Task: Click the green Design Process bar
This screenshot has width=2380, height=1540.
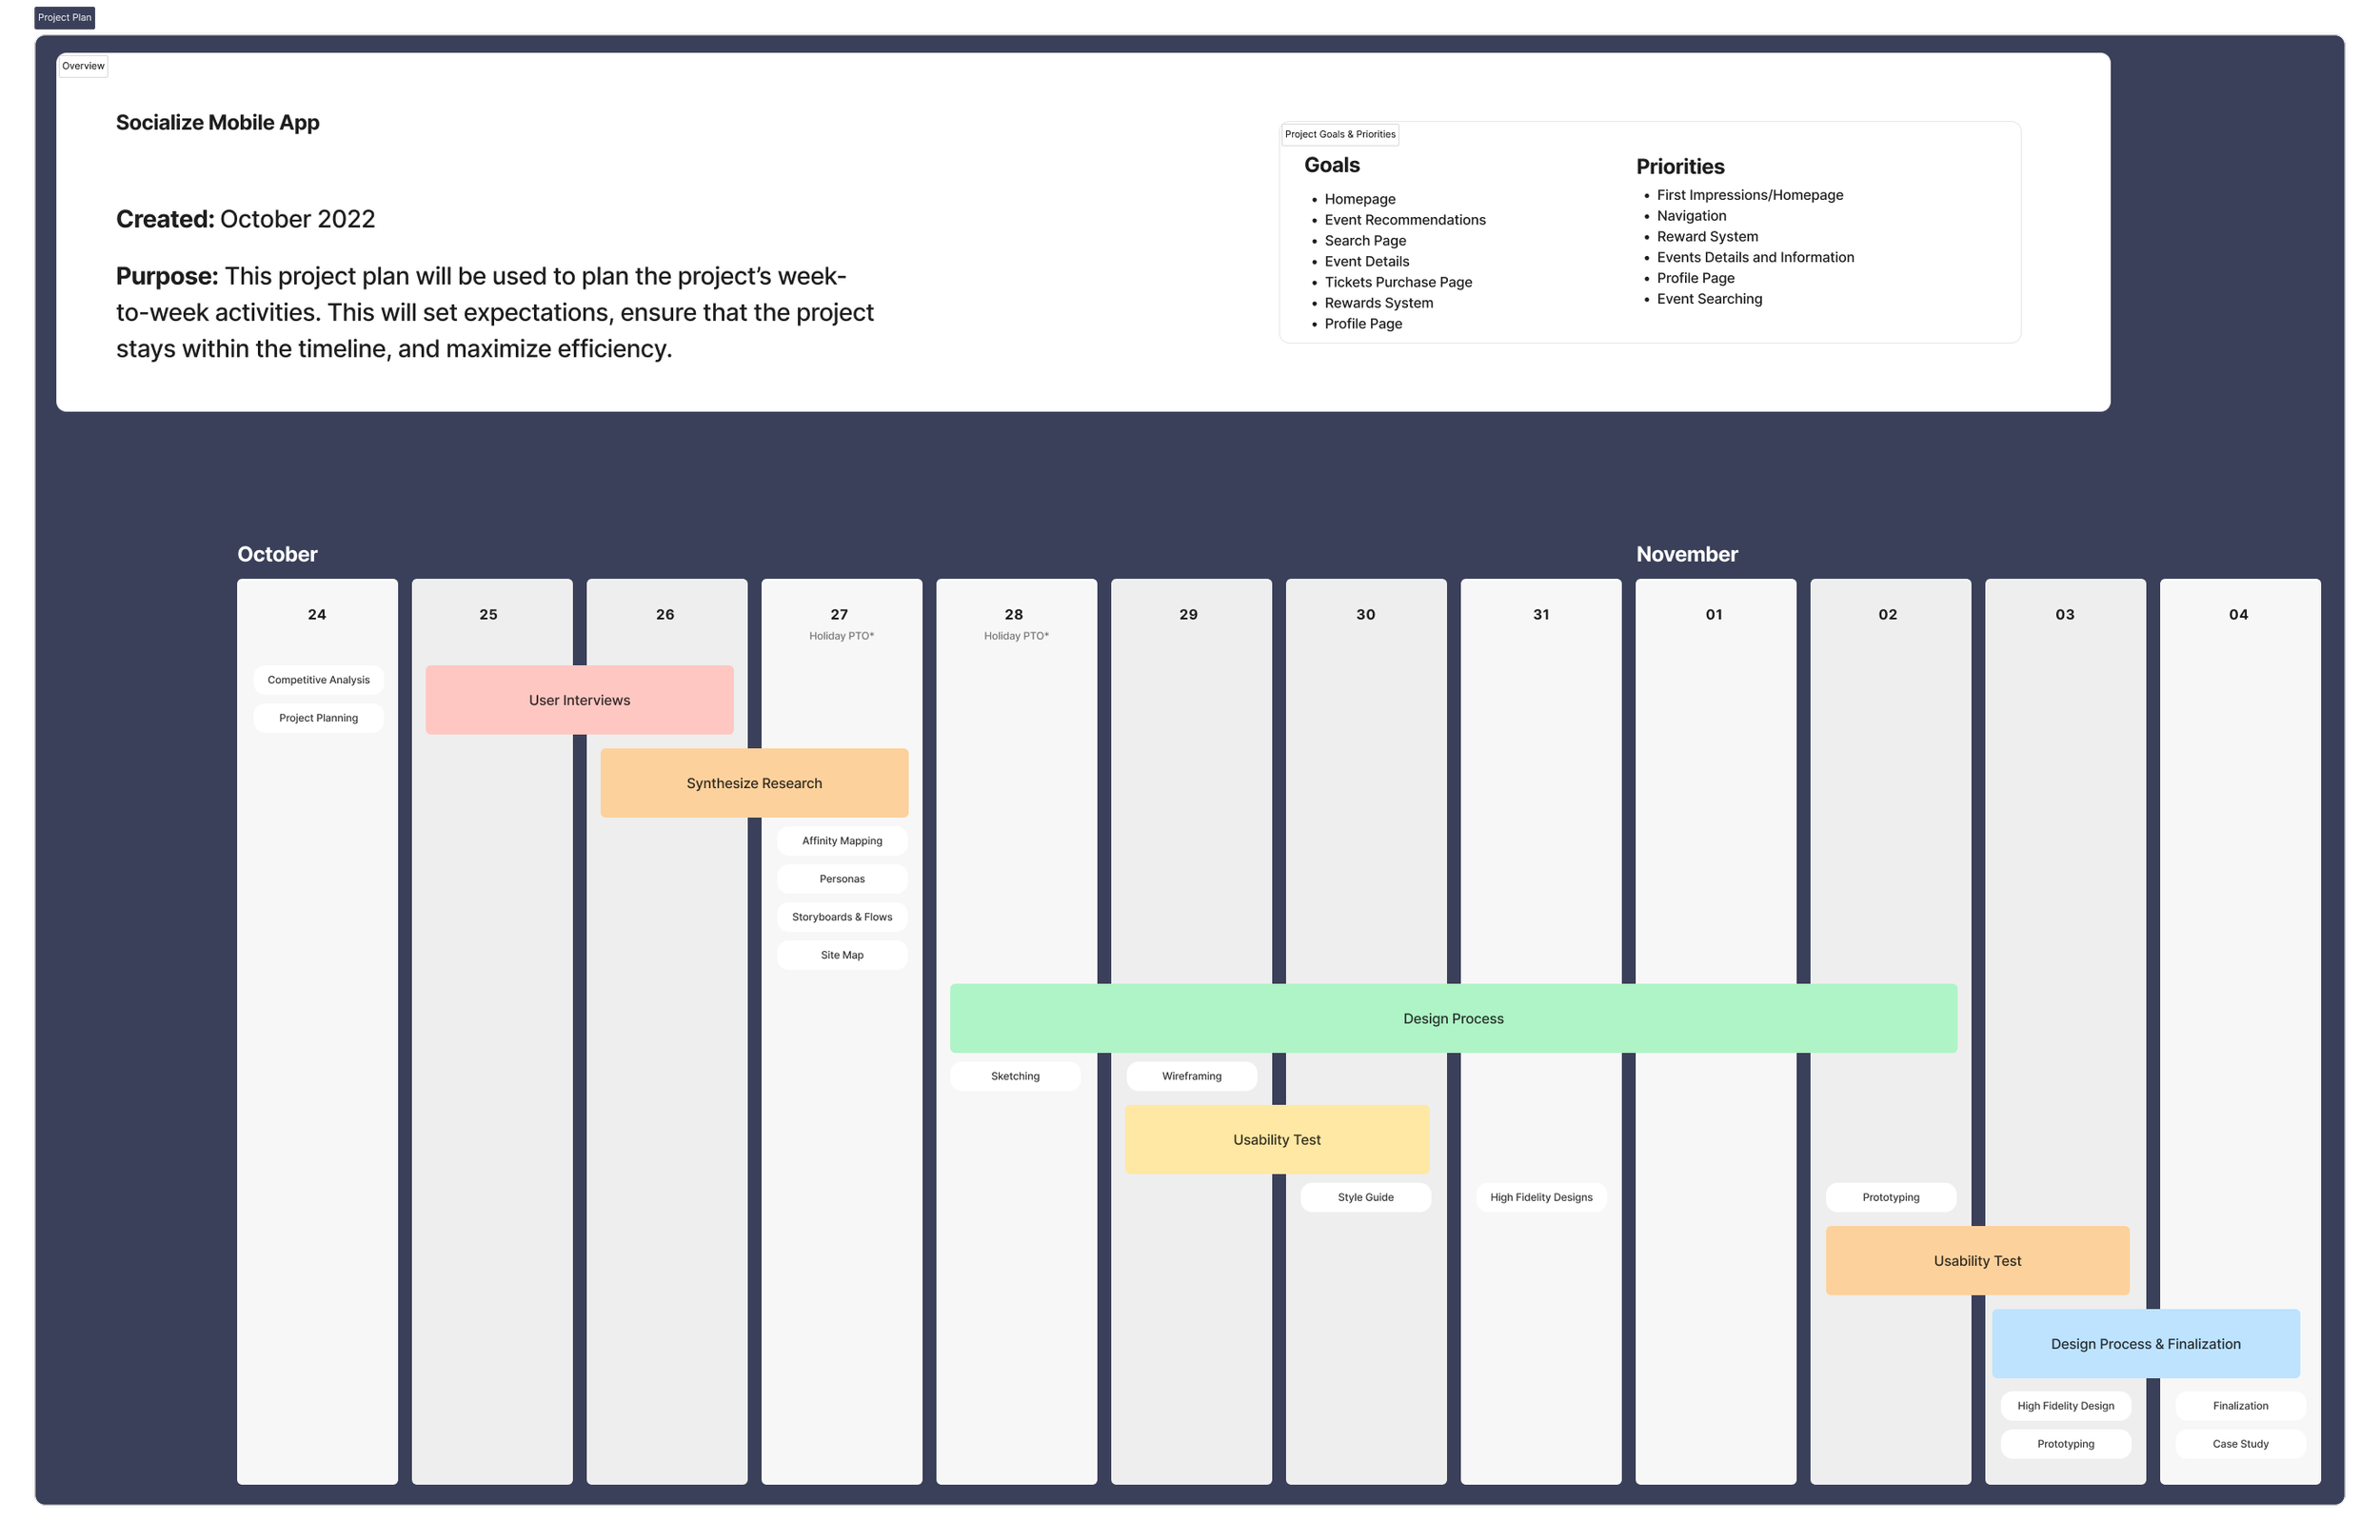Action: click(1452, 1018)
